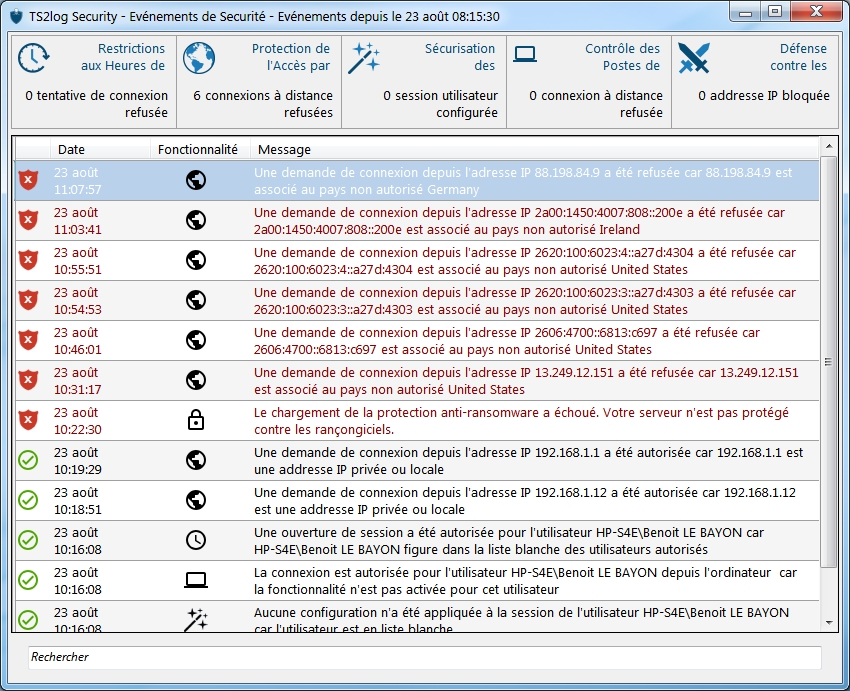The height and width of the screenshot is (691, 850).
Task: Click laptop feature icon in 10:16:08 row
Action: [x=196, y=580]
